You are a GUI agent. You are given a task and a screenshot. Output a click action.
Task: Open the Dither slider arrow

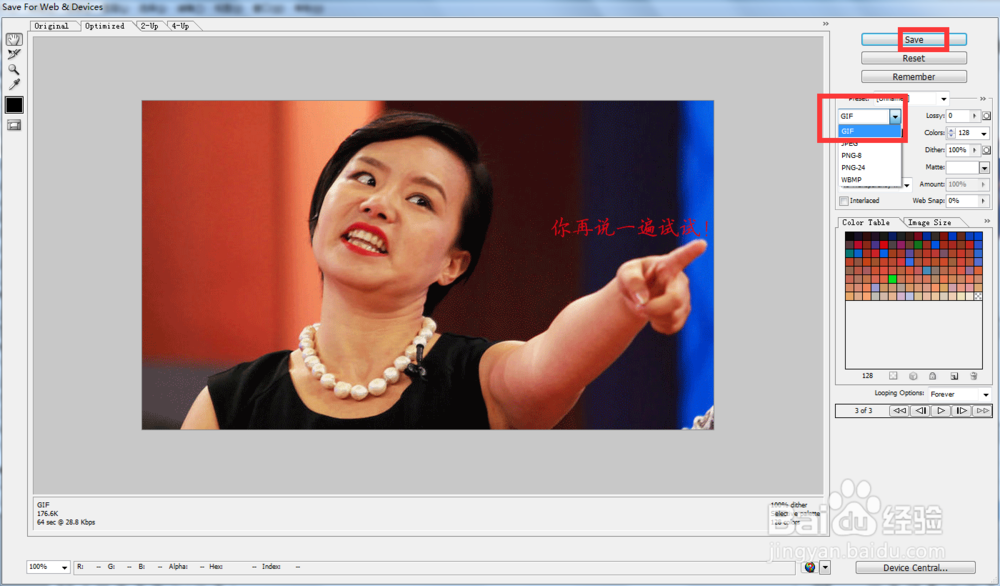pos(974,150)
